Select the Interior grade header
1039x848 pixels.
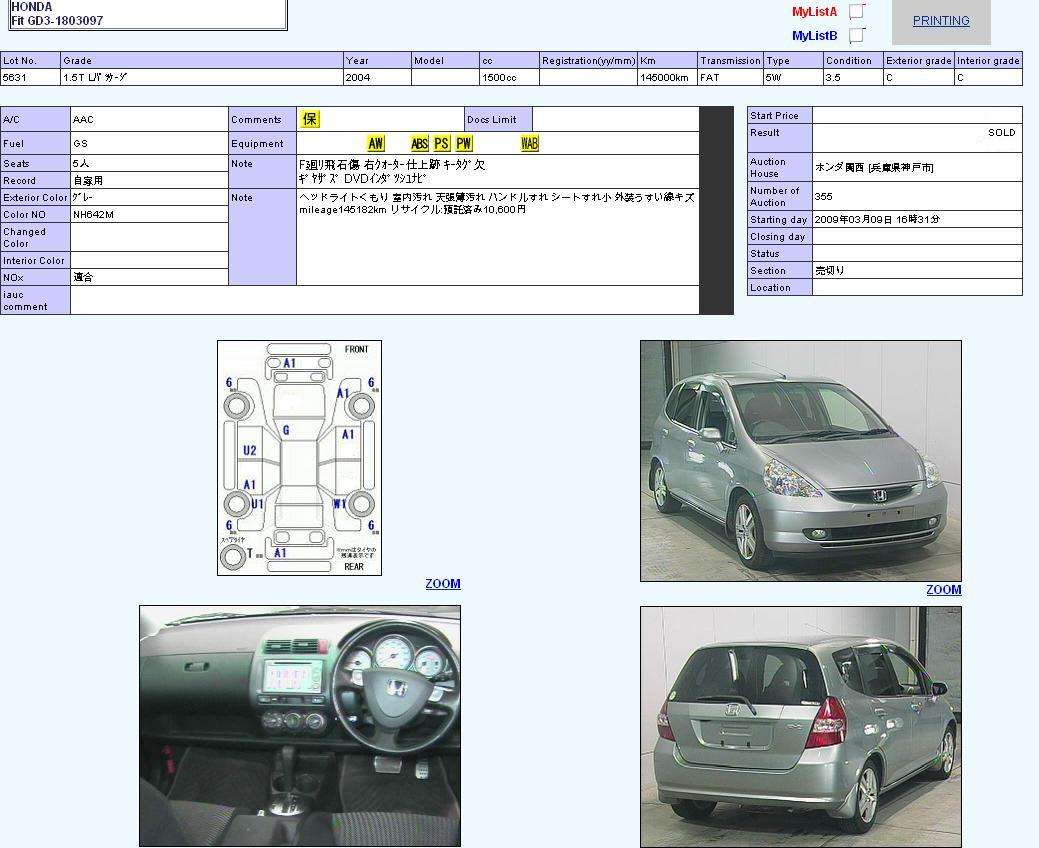(x=988, y=60)
